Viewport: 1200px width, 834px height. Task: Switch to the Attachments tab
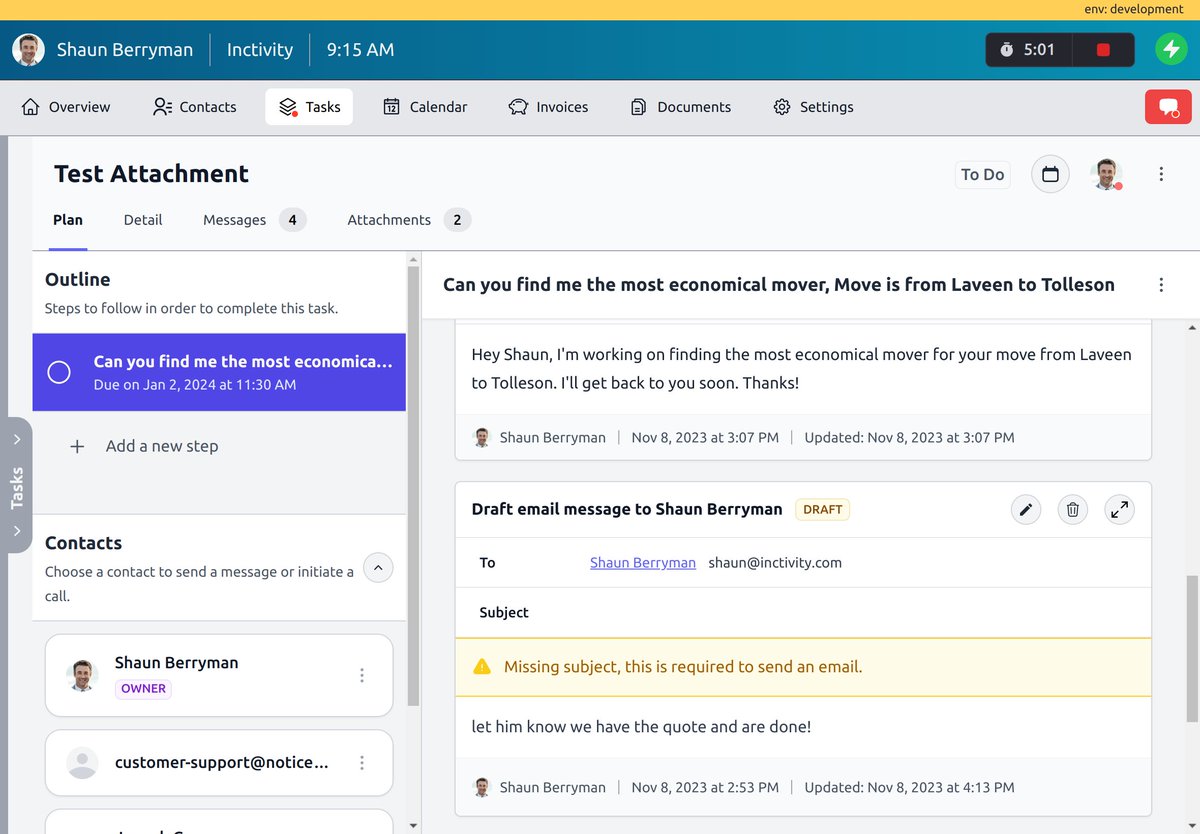[x=408, y=220]
